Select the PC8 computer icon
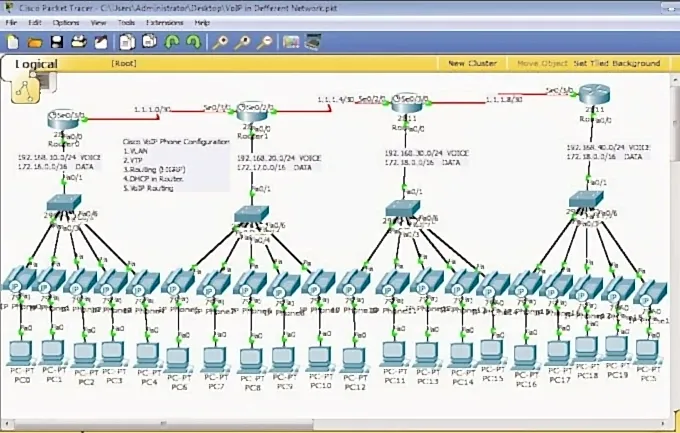Image resolution: width=680 pixels, height=433 pixels. coord(252,361)
